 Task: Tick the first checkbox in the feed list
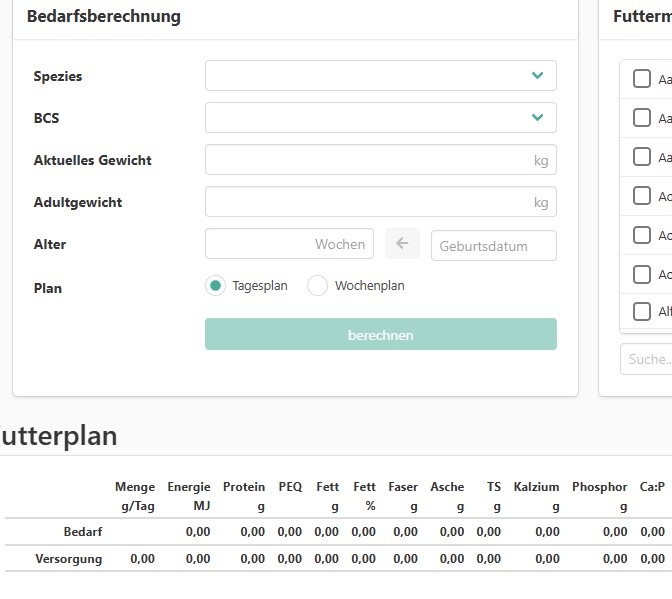(642, 79)
